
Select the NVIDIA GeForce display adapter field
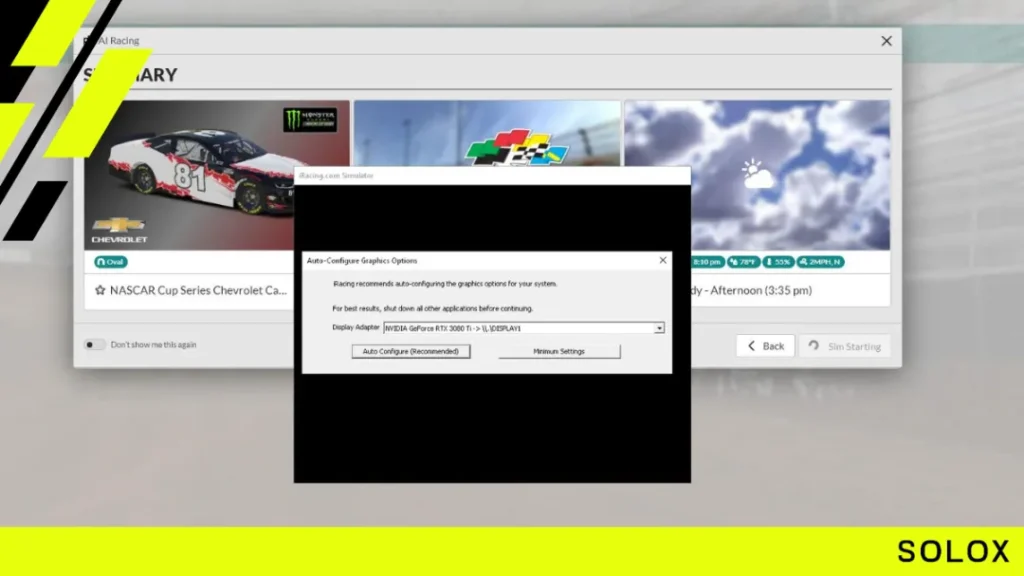tap(524, 328)
